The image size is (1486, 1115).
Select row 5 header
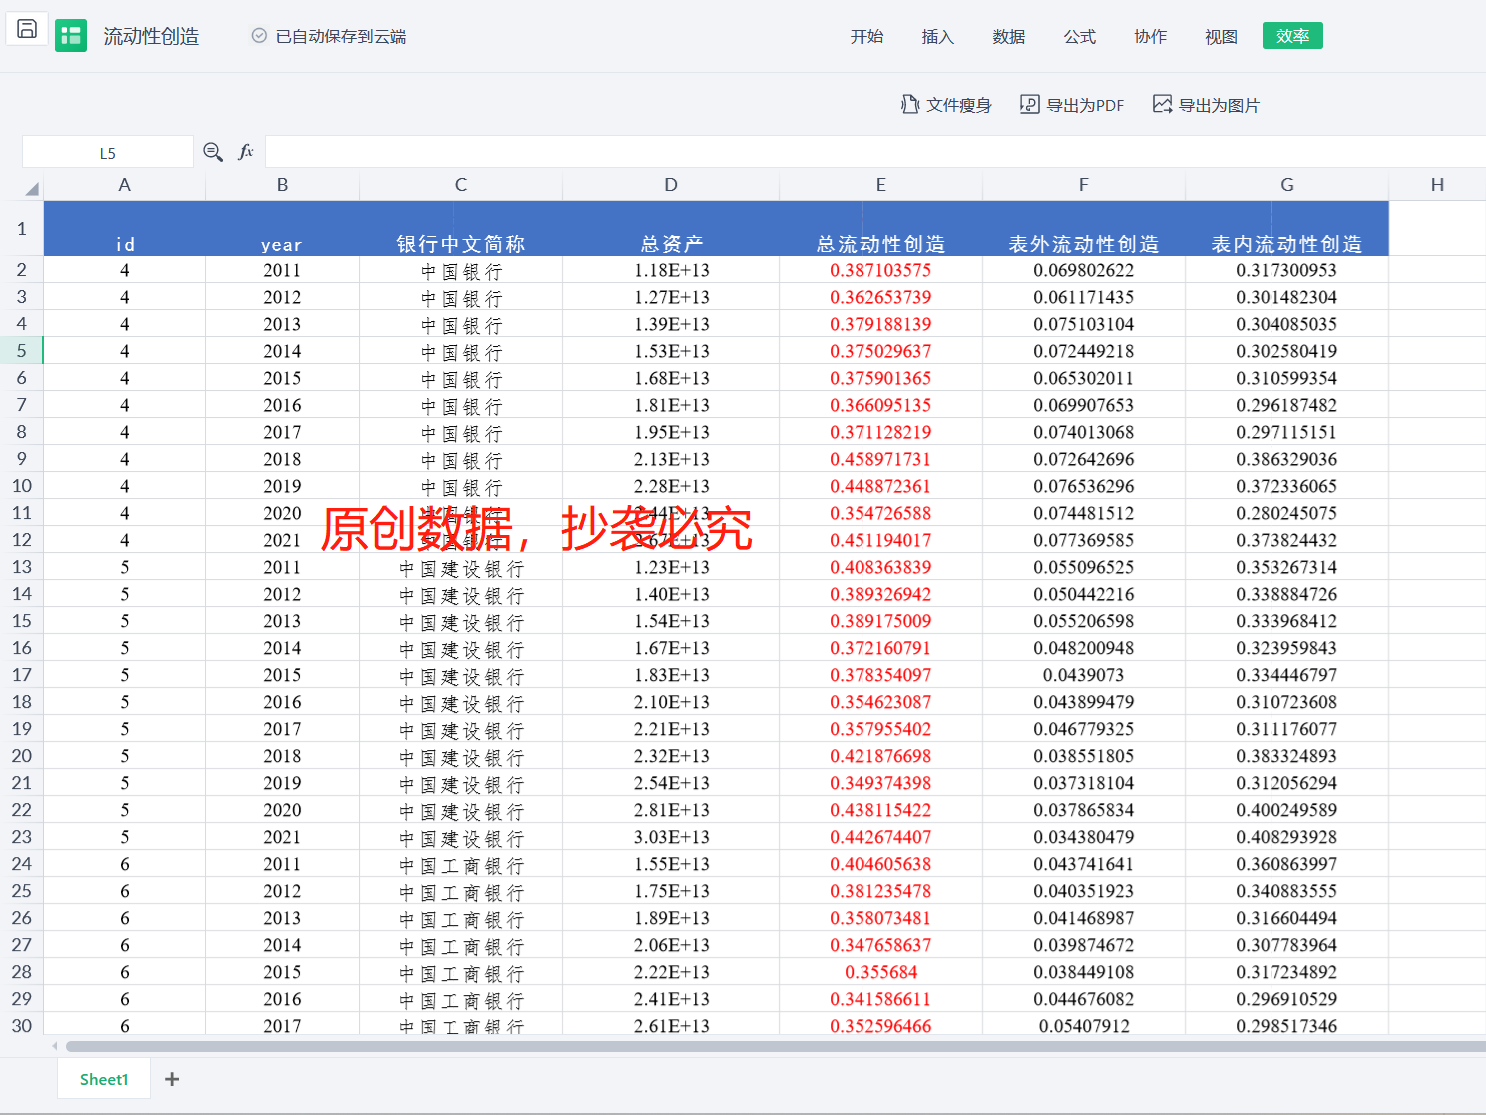coord(22,351)
